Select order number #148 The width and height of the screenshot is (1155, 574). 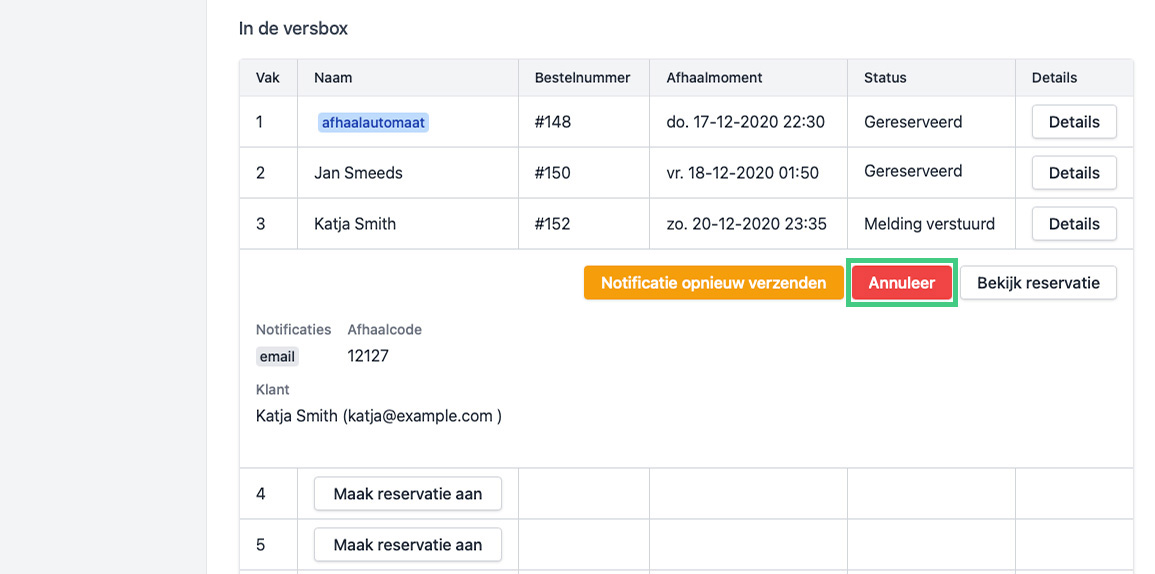coord(553,122)
